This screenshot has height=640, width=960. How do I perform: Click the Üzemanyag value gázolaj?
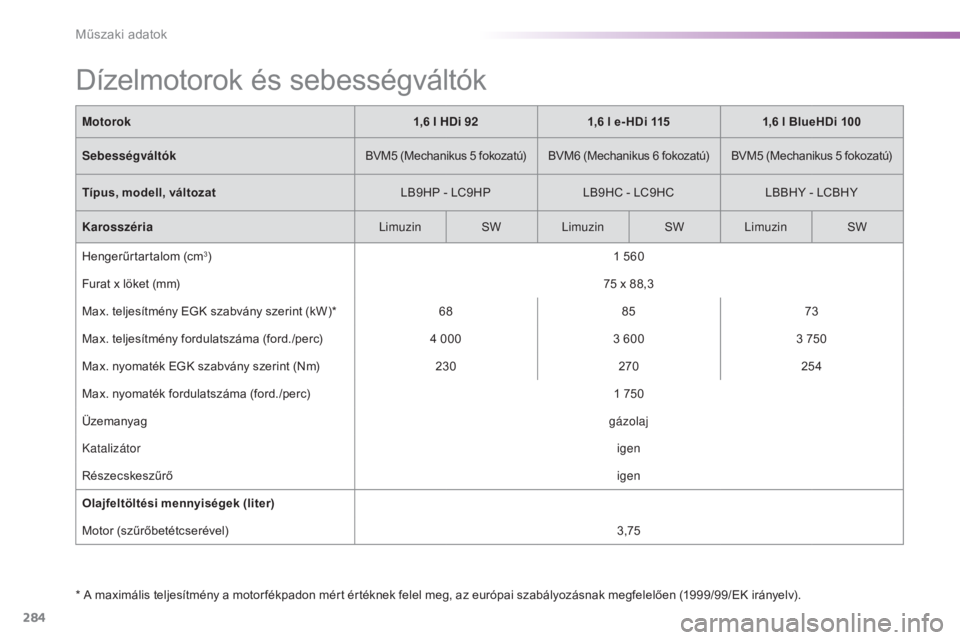tap(629, 421)
